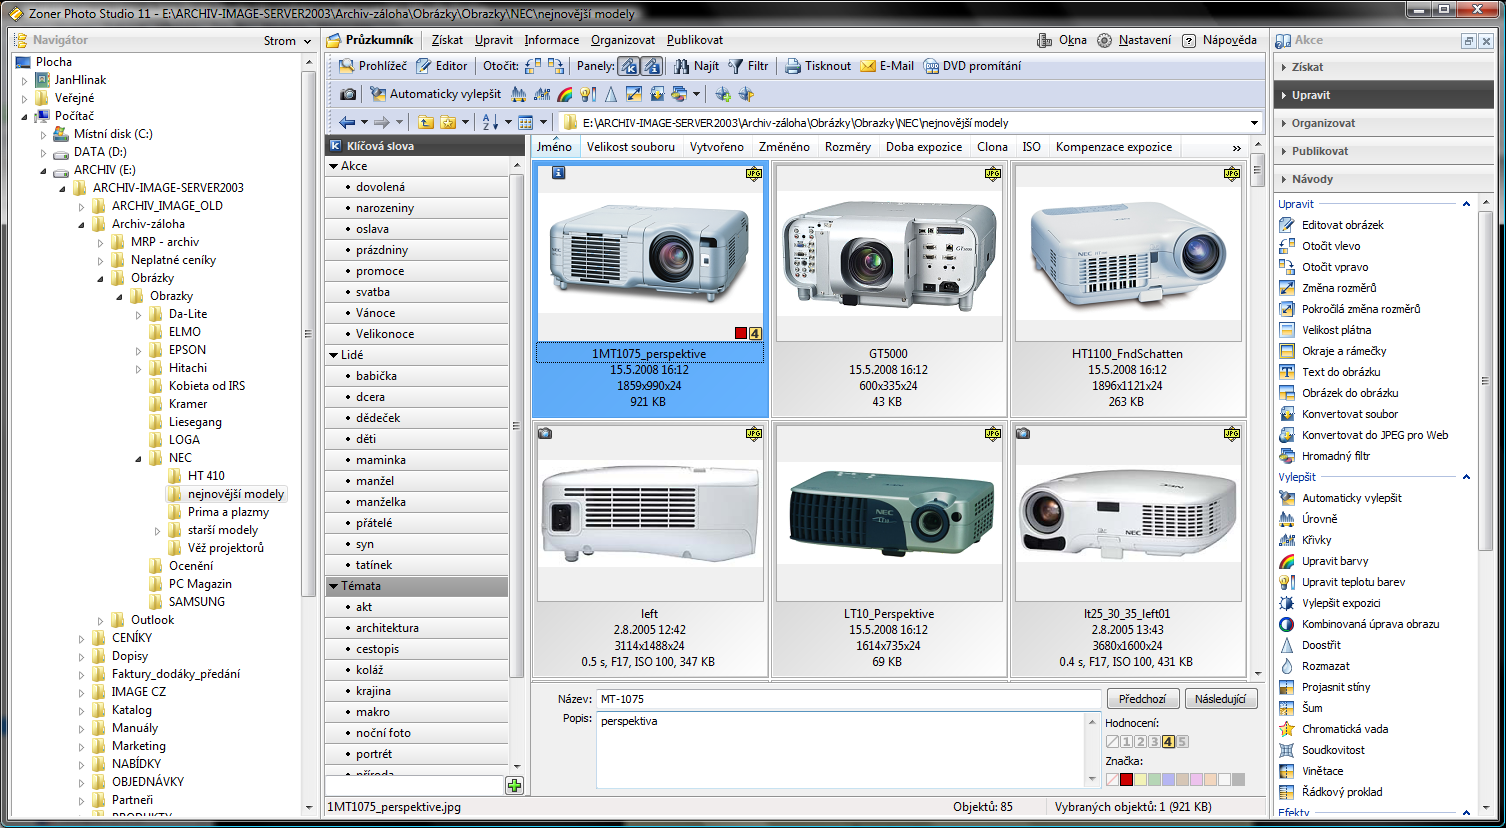The width and height of the screenshot is (1506, 828).
Task: Click the rainbow color adjust toolbar icon
Action: pyautogui.click(x=565, y=94)
